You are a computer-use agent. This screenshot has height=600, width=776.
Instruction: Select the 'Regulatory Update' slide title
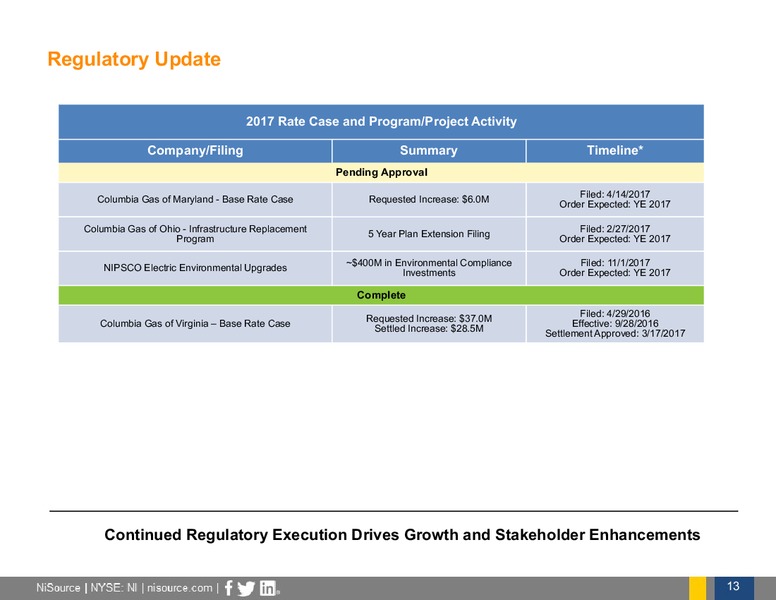(134, 59)
